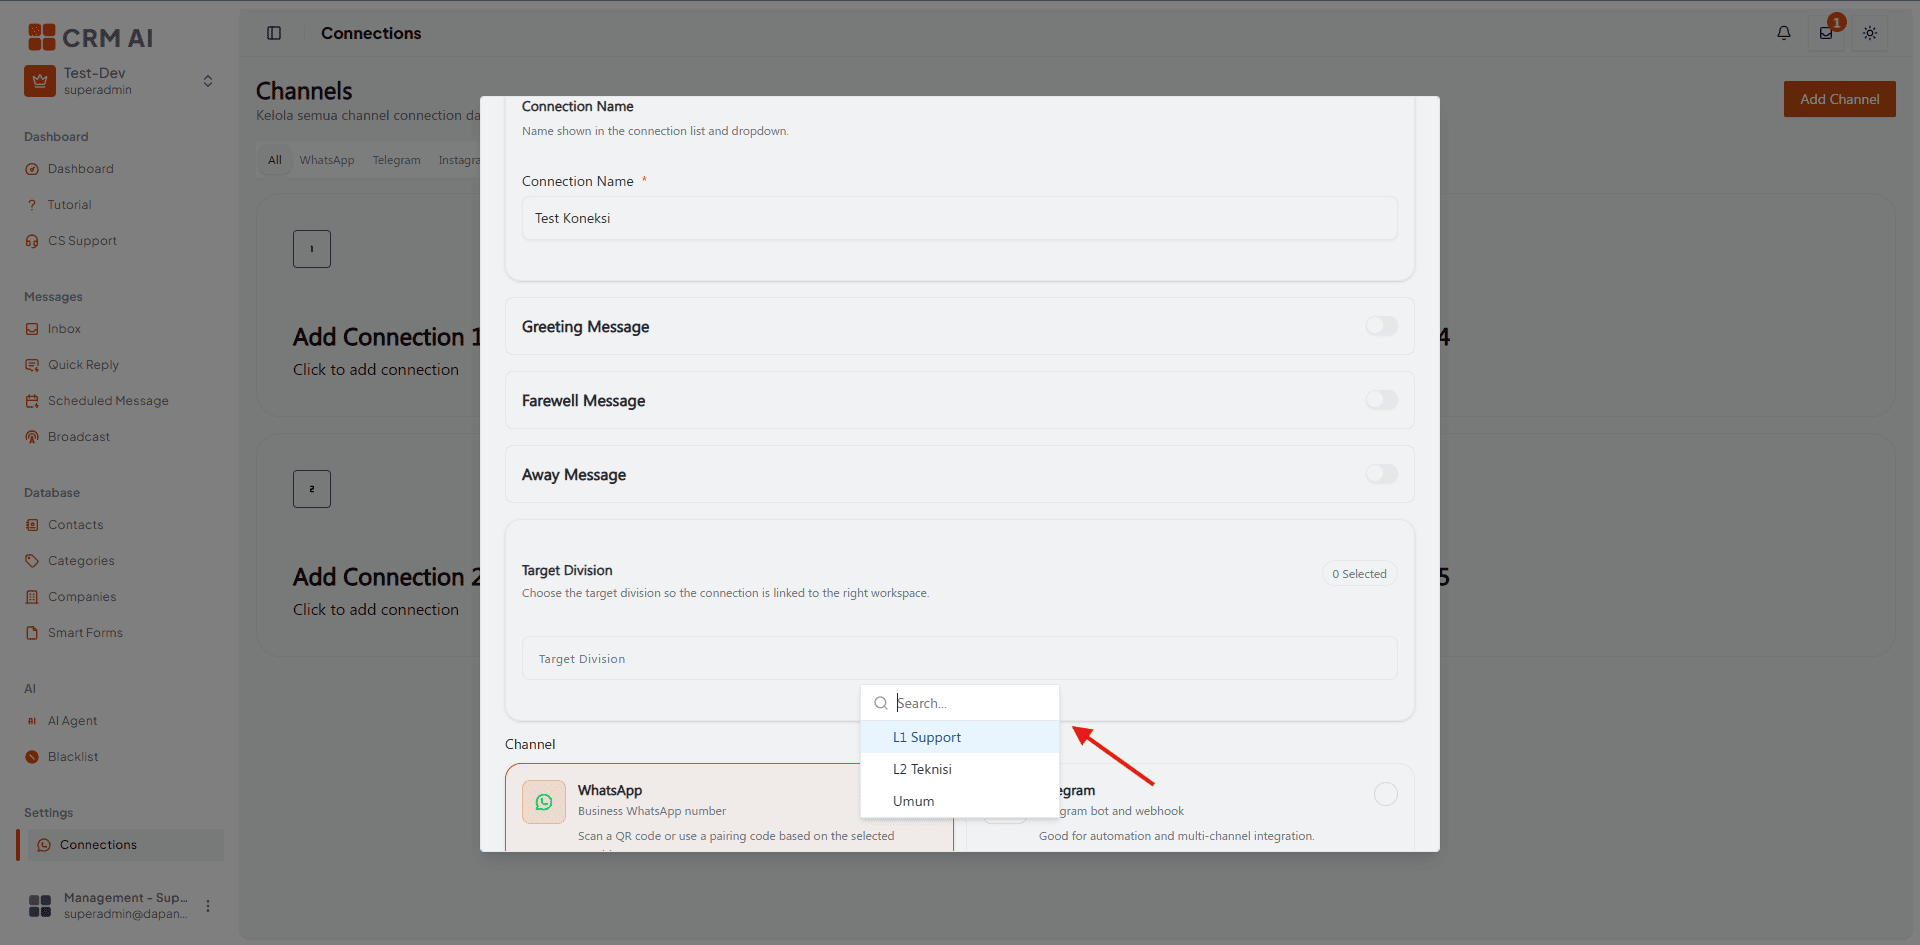Open Connections in the Settings sidebar
Screen dimensions: 1920x945
120,845
